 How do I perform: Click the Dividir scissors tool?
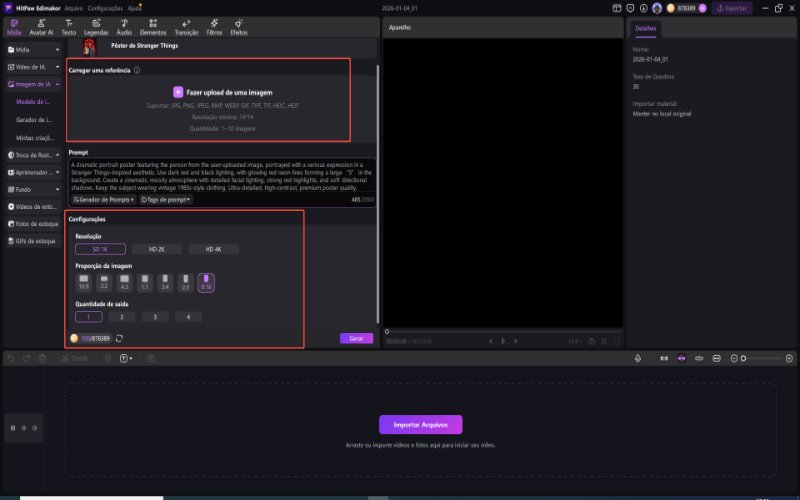(74, 358)
